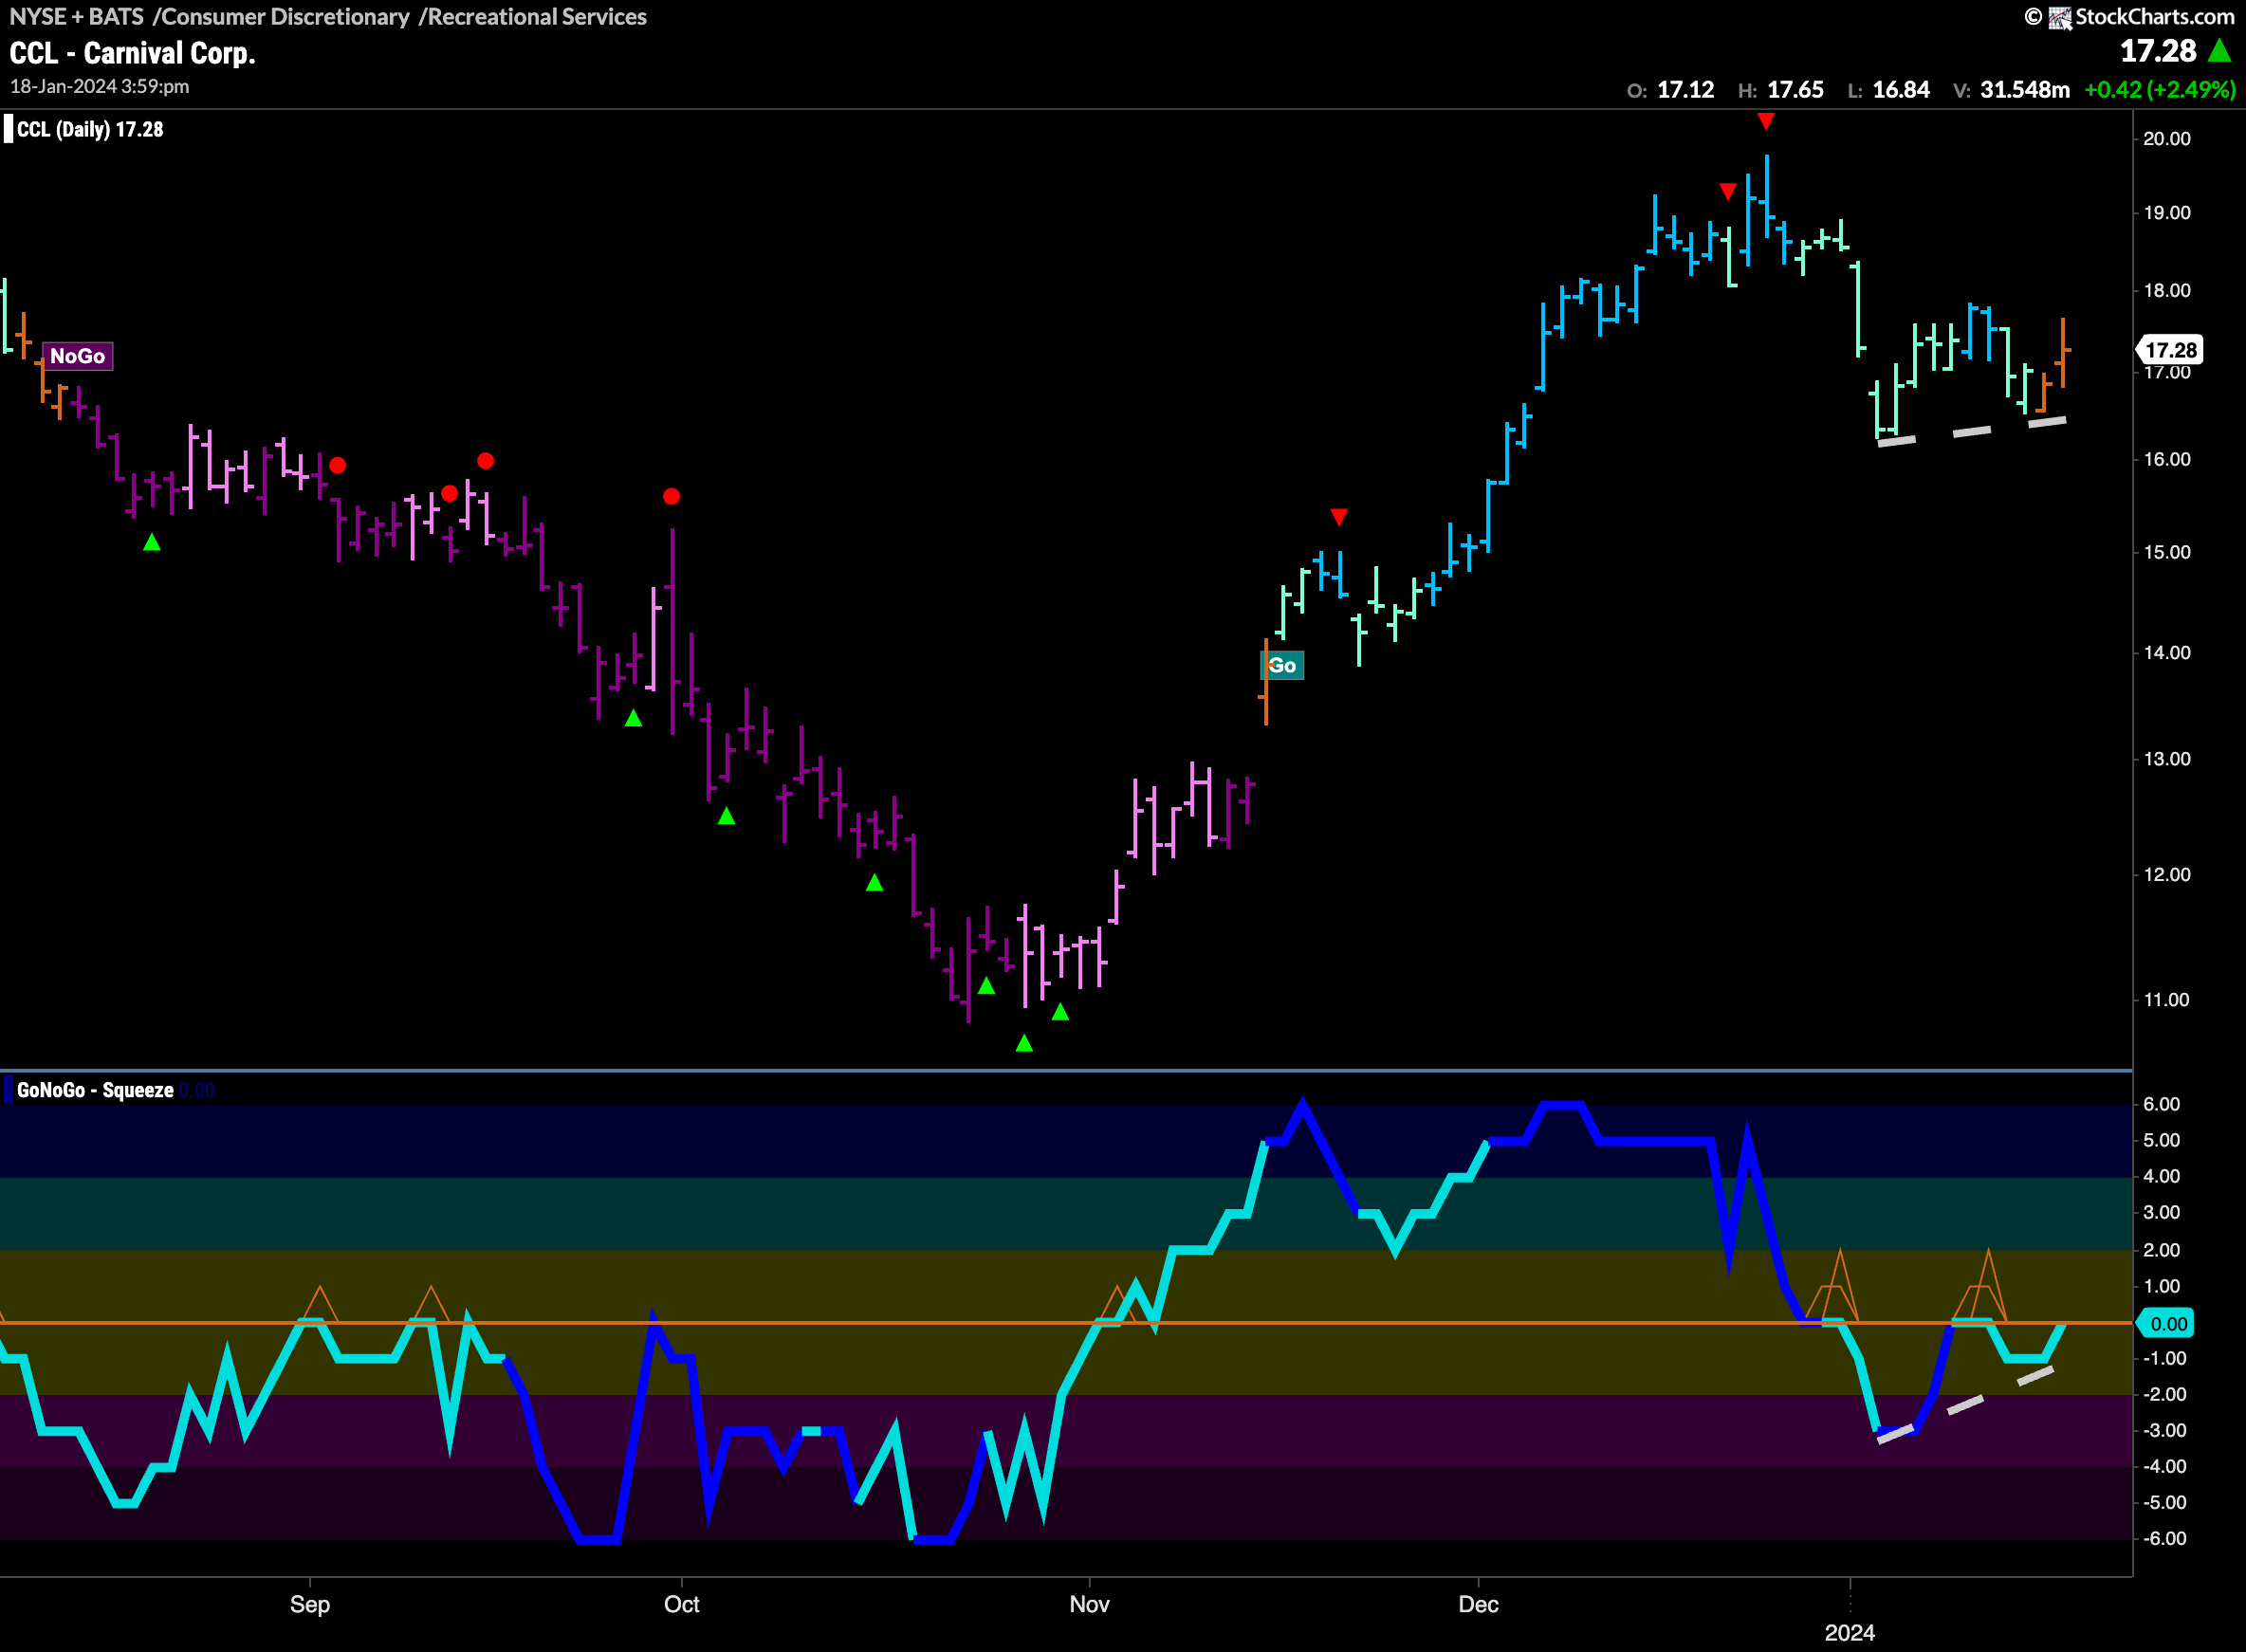
Task: Click the red down-triangle marker in mid-November
Action: coord(1339,517)
